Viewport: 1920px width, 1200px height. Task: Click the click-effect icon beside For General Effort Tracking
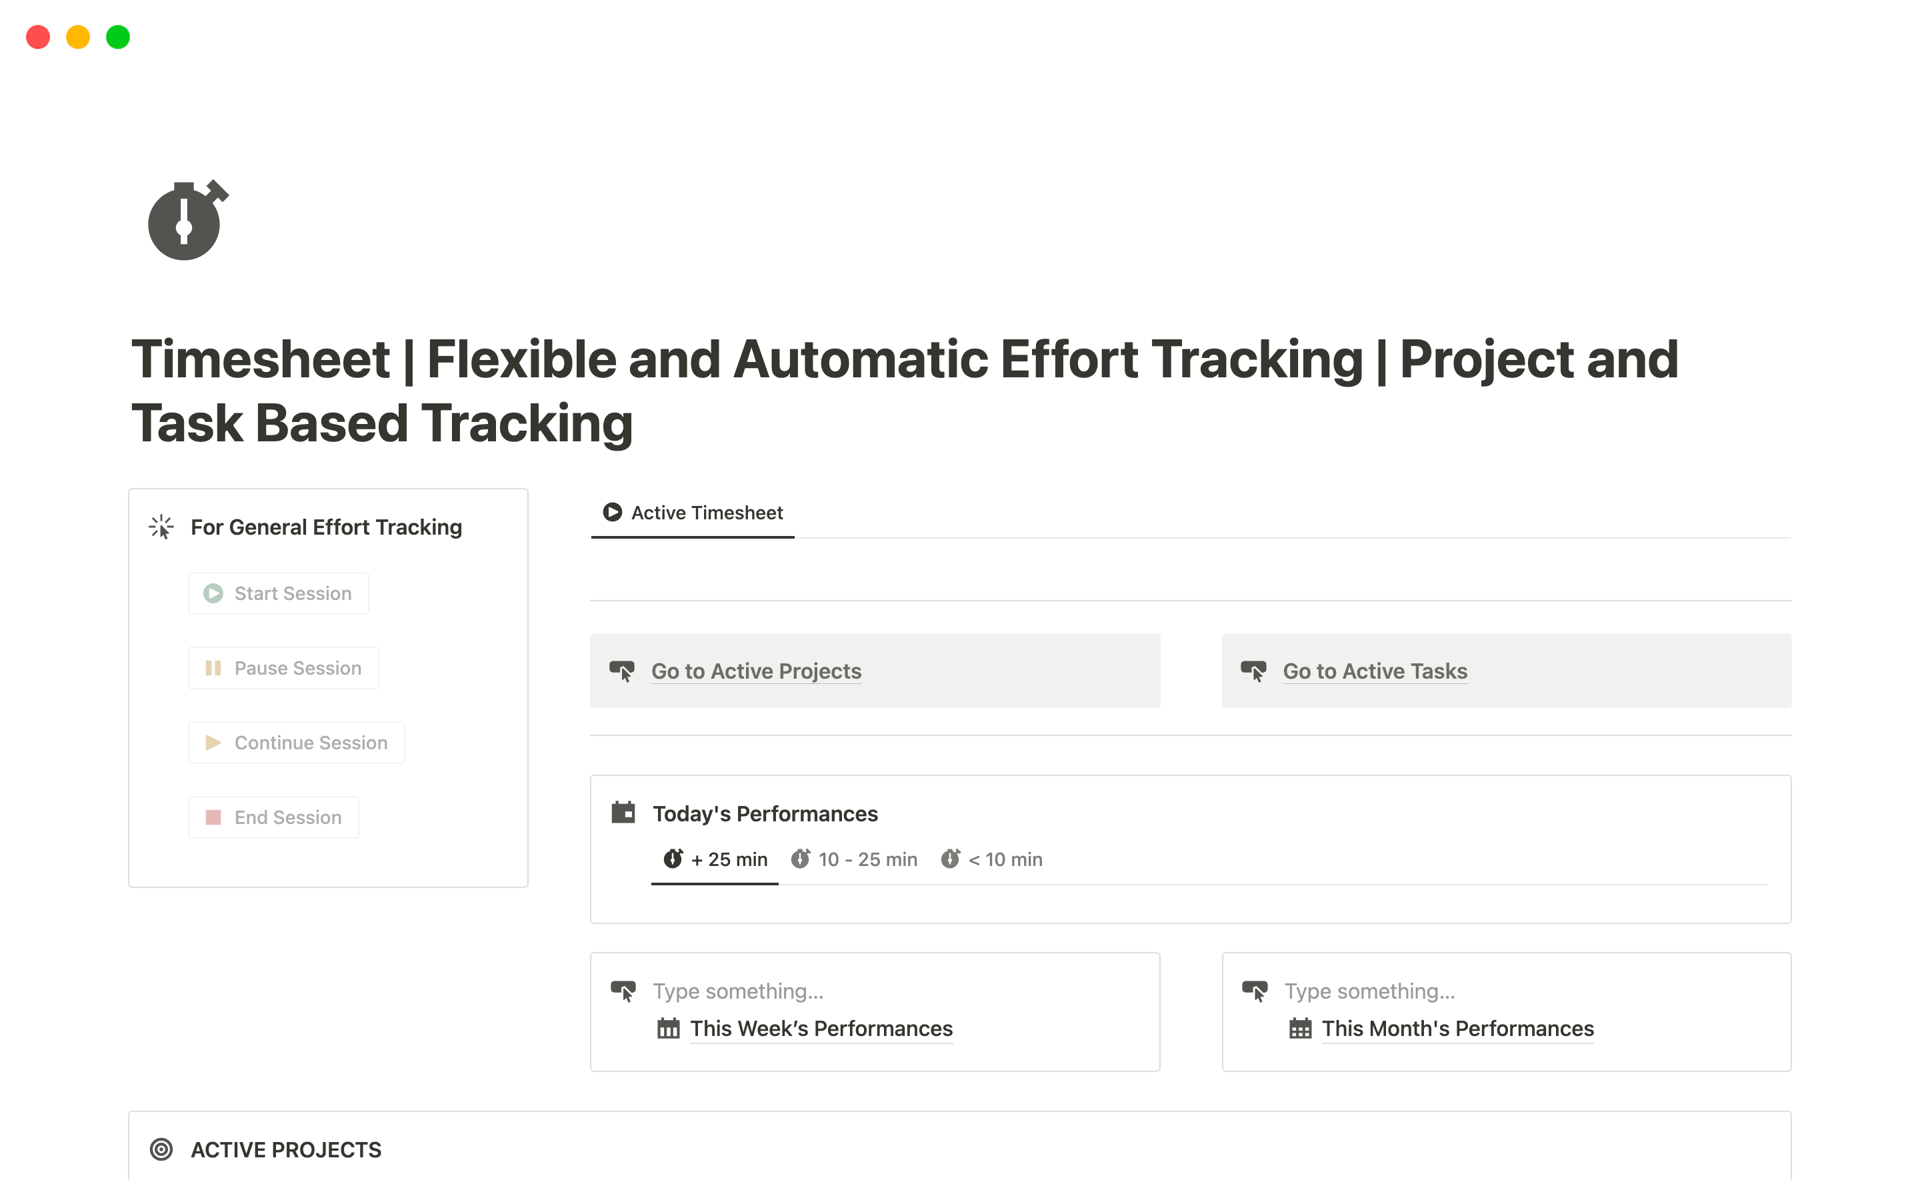tap(161, 526)
